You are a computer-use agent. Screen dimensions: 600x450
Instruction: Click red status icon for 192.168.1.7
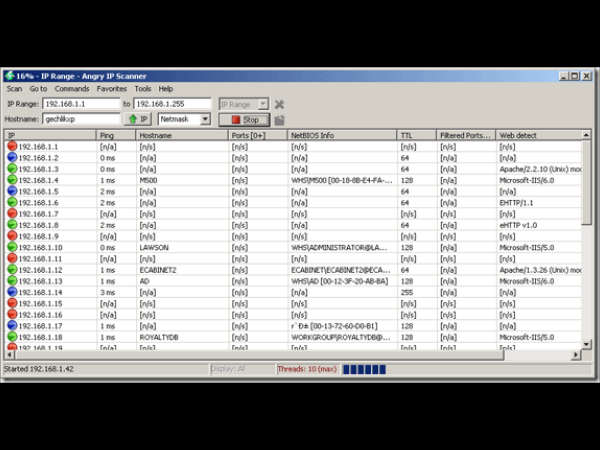12,214
